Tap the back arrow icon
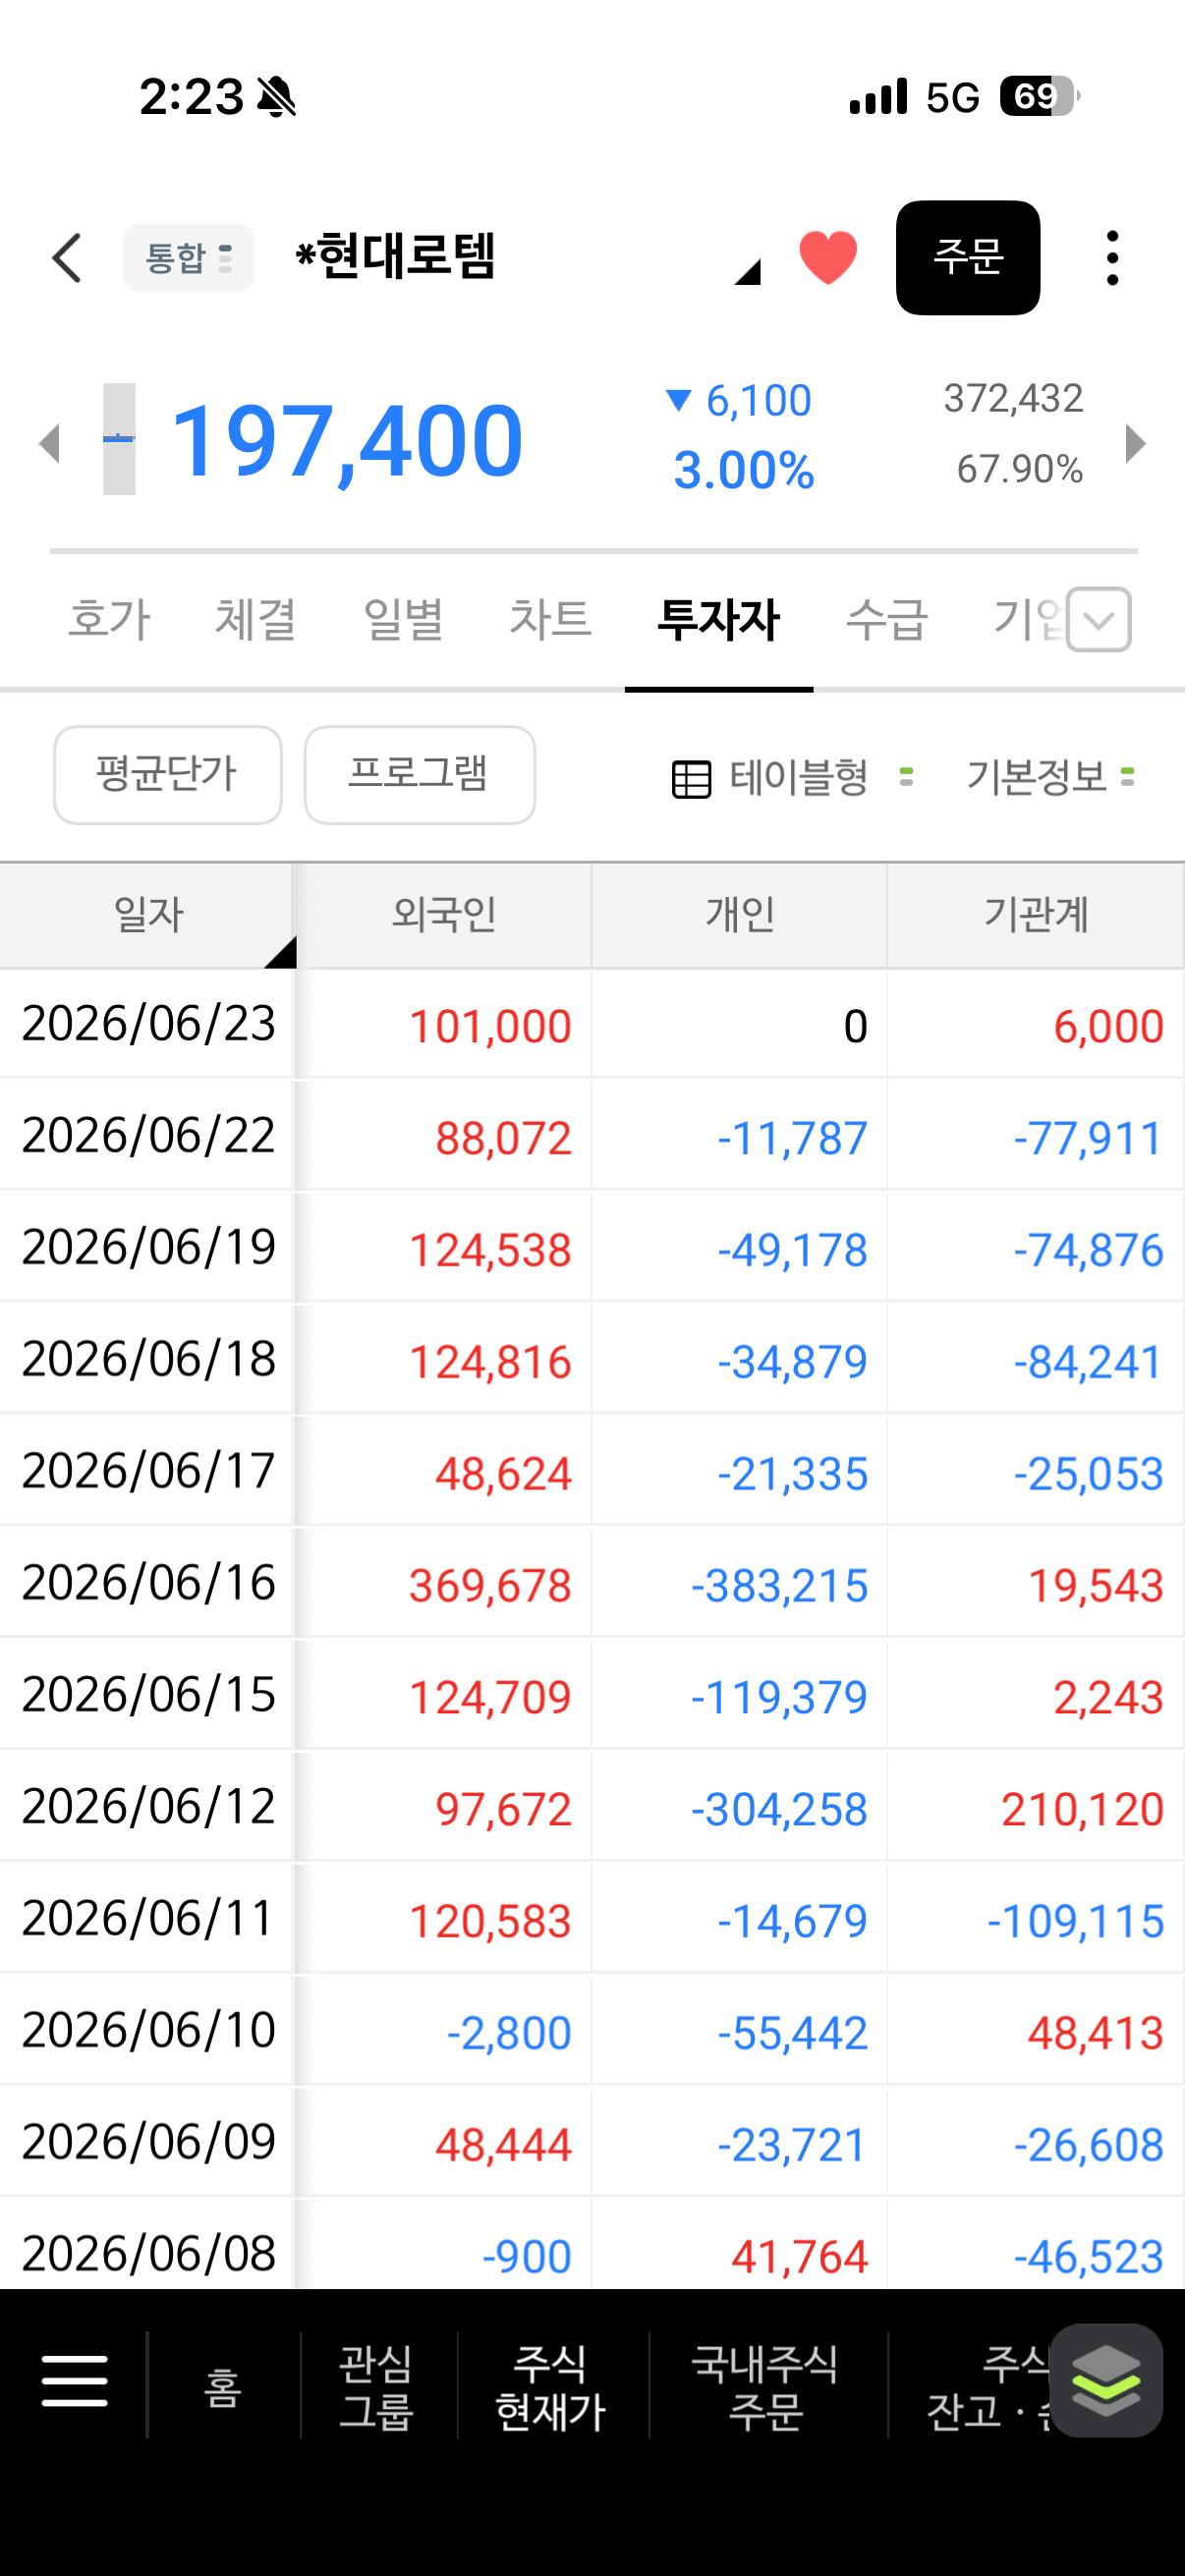 pos(67,258)
